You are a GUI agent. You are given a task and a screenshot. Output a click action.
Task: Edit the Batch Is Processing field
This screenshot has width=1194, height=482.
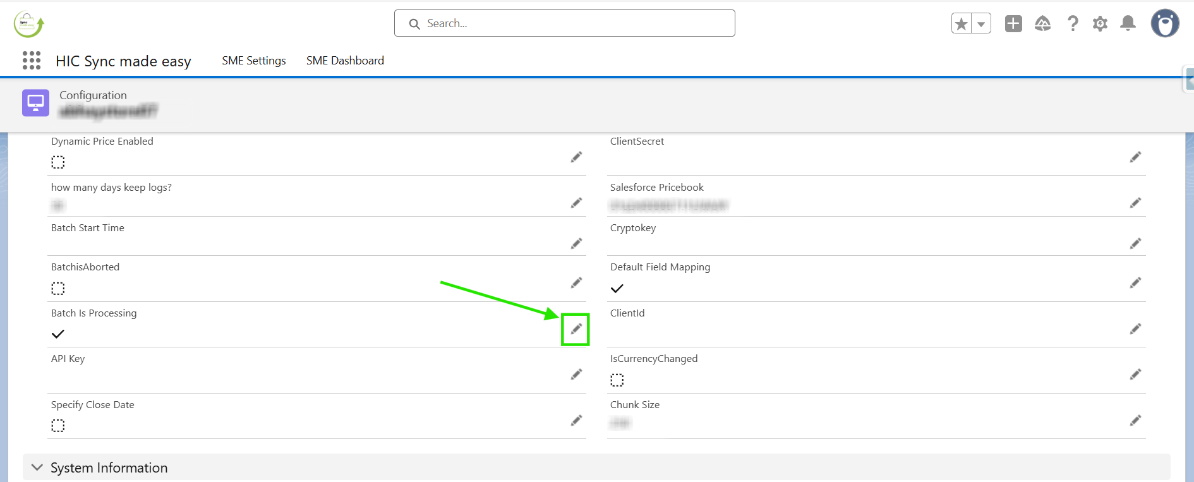pyautogui.click(x=576, y=329)
